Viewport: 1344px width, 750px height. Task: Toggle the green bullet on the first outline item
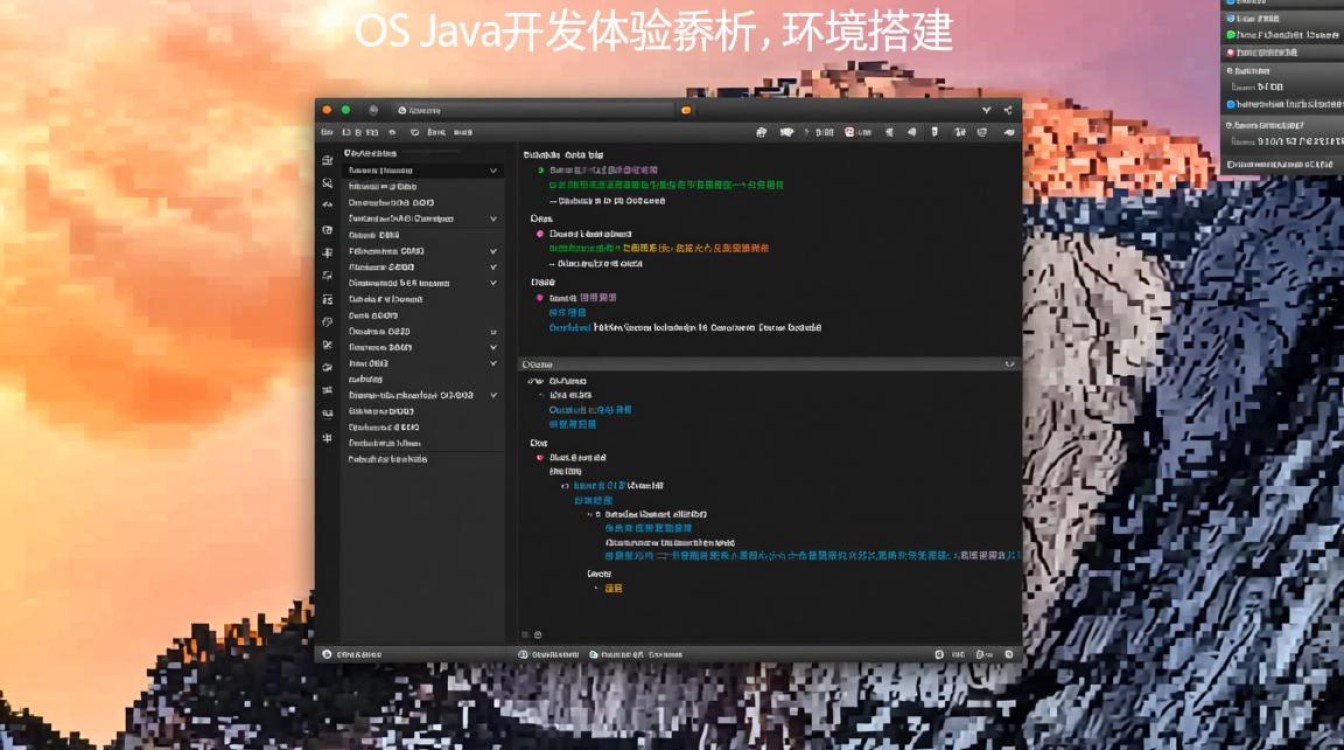pos(538,170)
